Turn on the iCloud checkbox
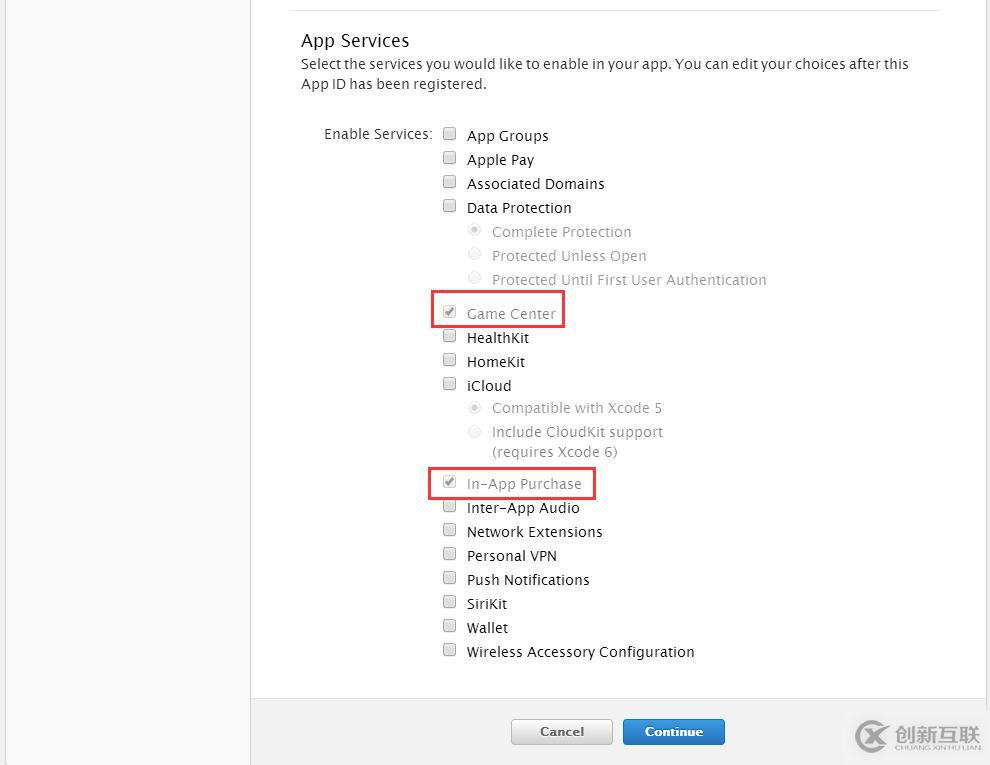The image size is (990, 765). pos(450,384)
